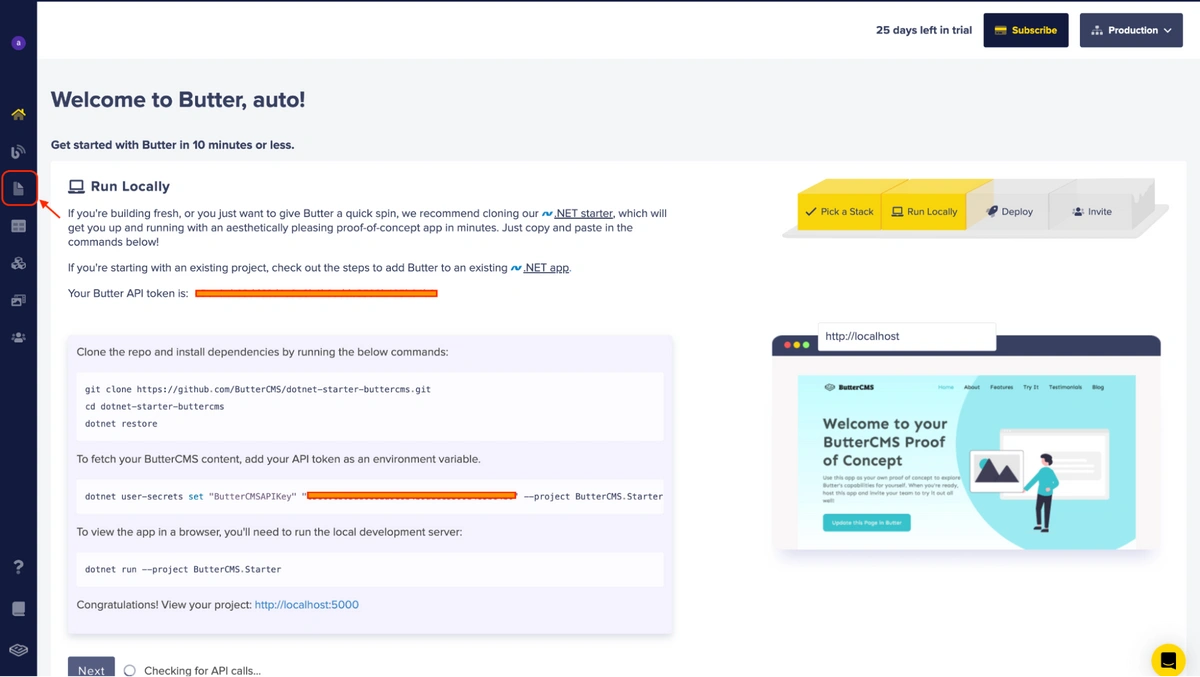Open the http://localhost:5000 link
The width and height of the screenshot is (1200, 677).
(306, 605)
